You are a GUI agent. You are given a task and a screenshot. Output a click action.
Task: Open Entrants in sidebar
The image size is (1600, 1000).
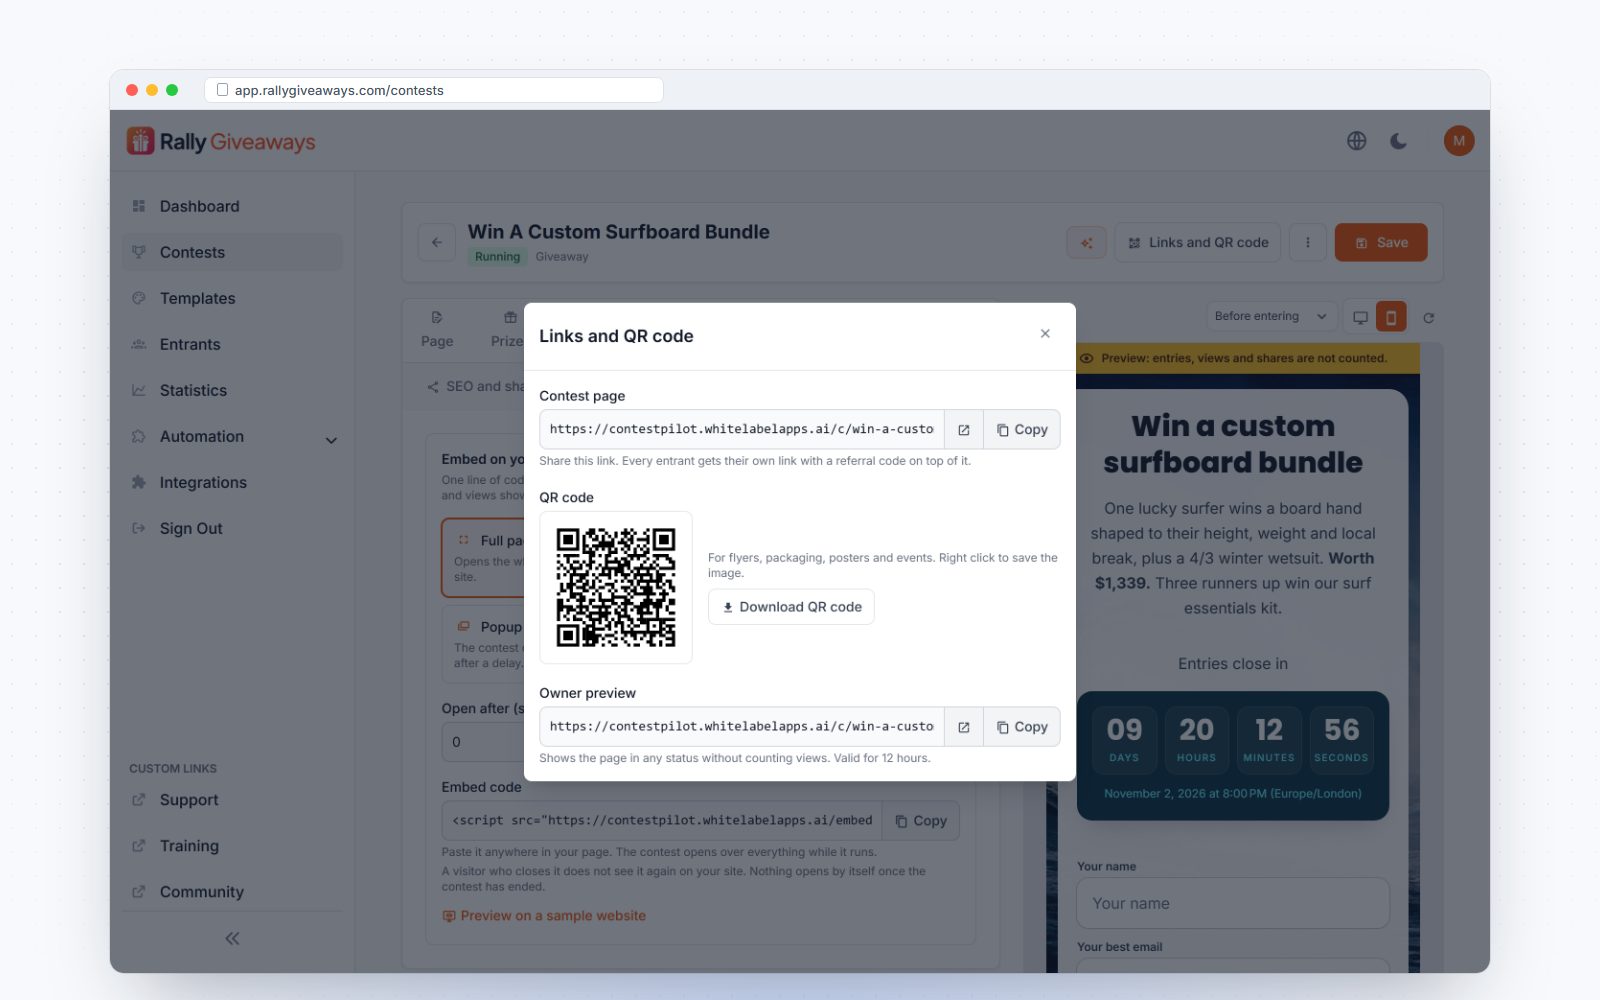(x=232, y=344)
